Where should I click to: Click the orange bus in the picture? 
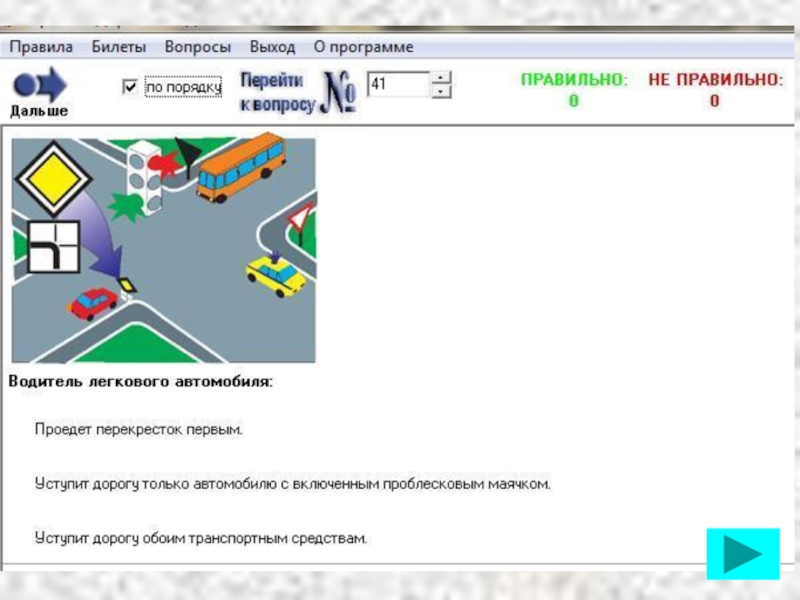(240, 167)
